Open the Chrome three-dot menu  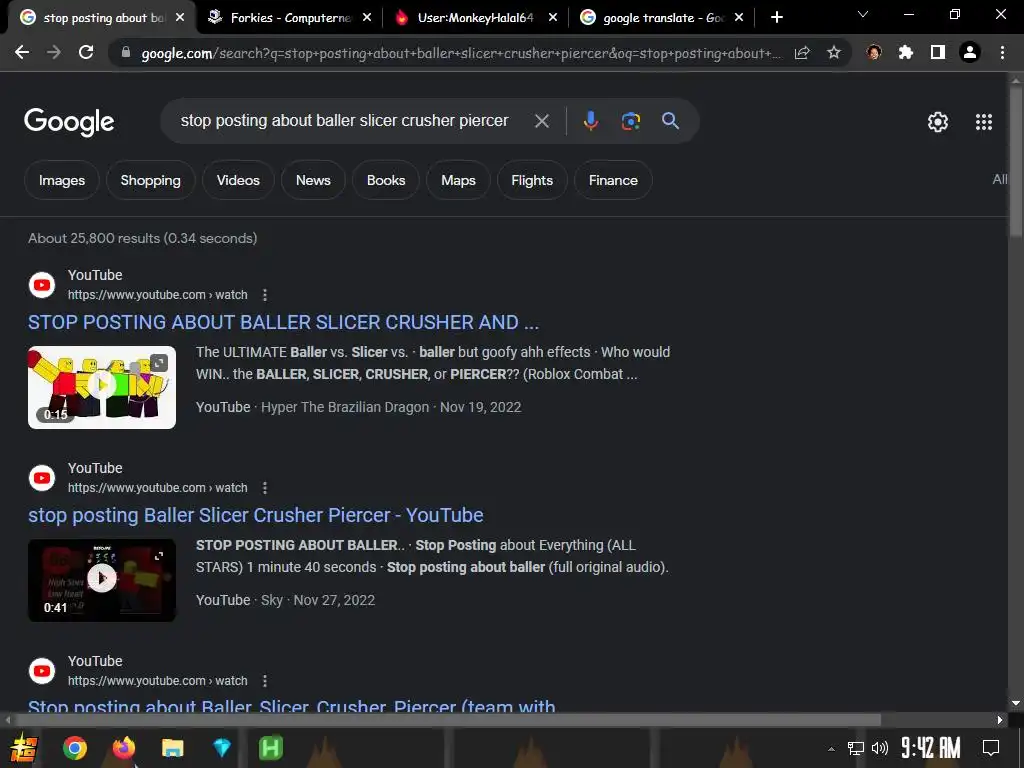[1002, 52]
